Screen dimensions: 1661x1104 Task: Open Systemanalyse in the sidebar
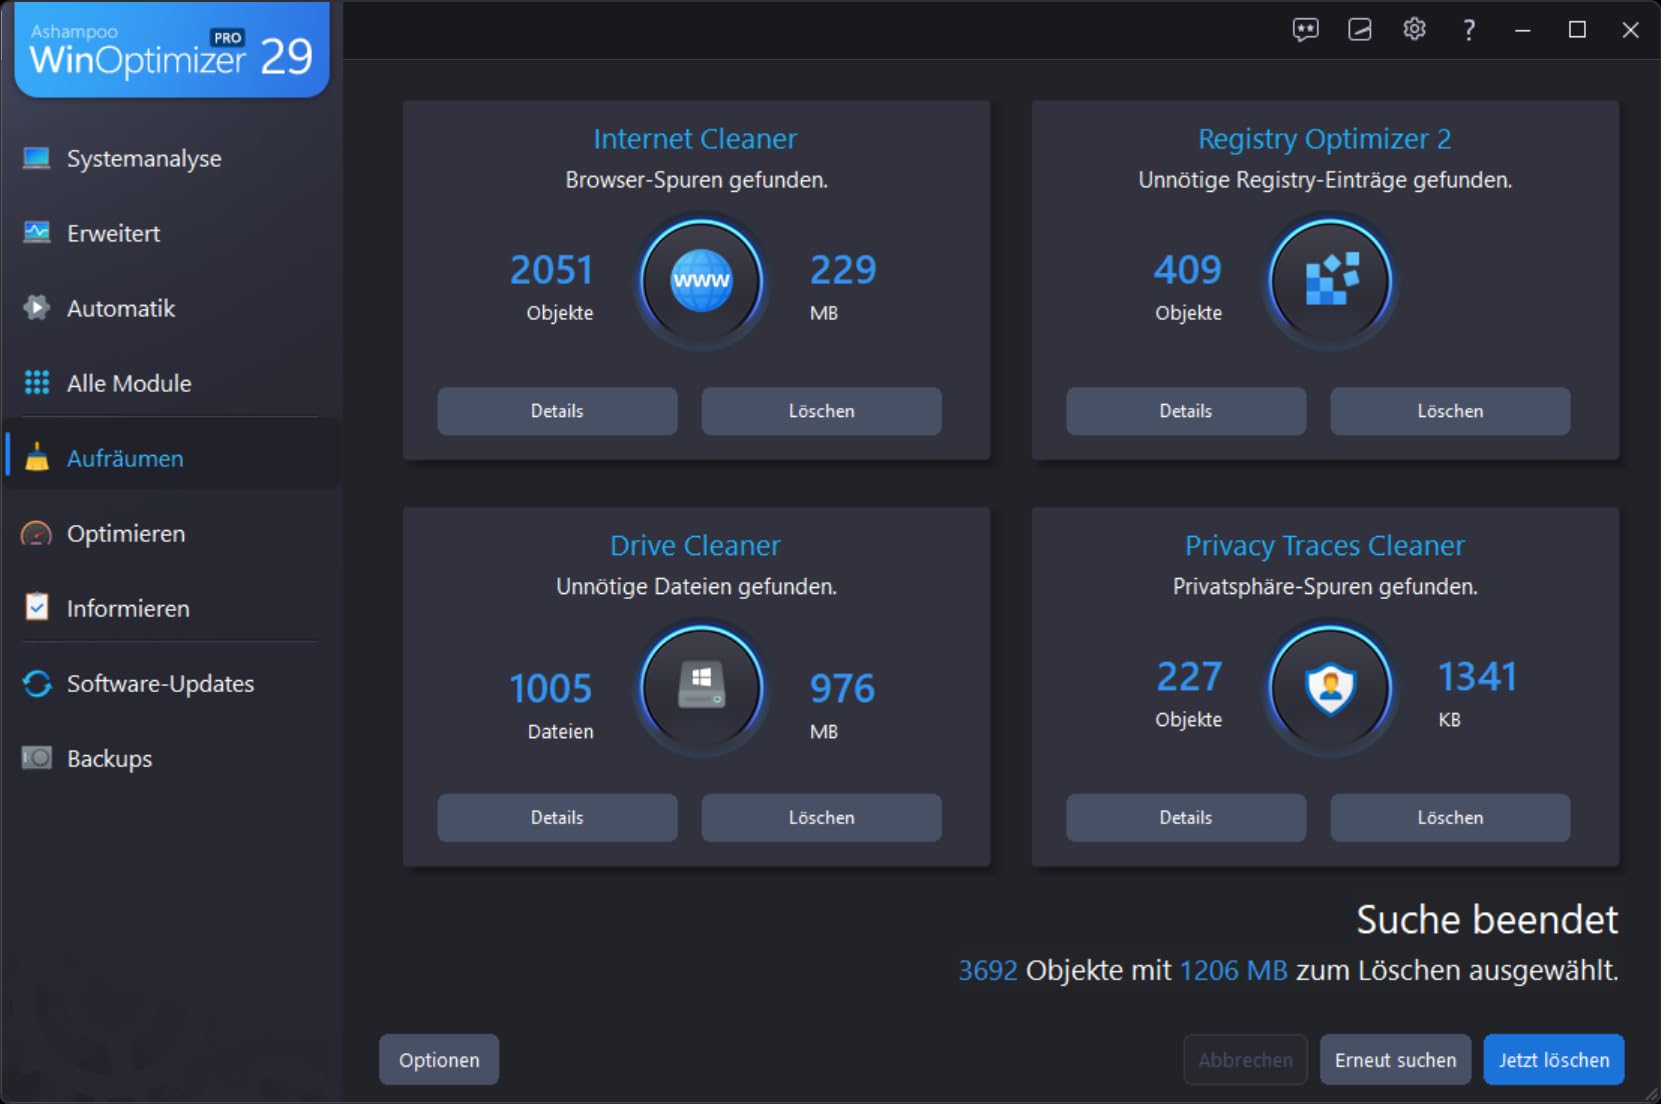tap(172, 158)
